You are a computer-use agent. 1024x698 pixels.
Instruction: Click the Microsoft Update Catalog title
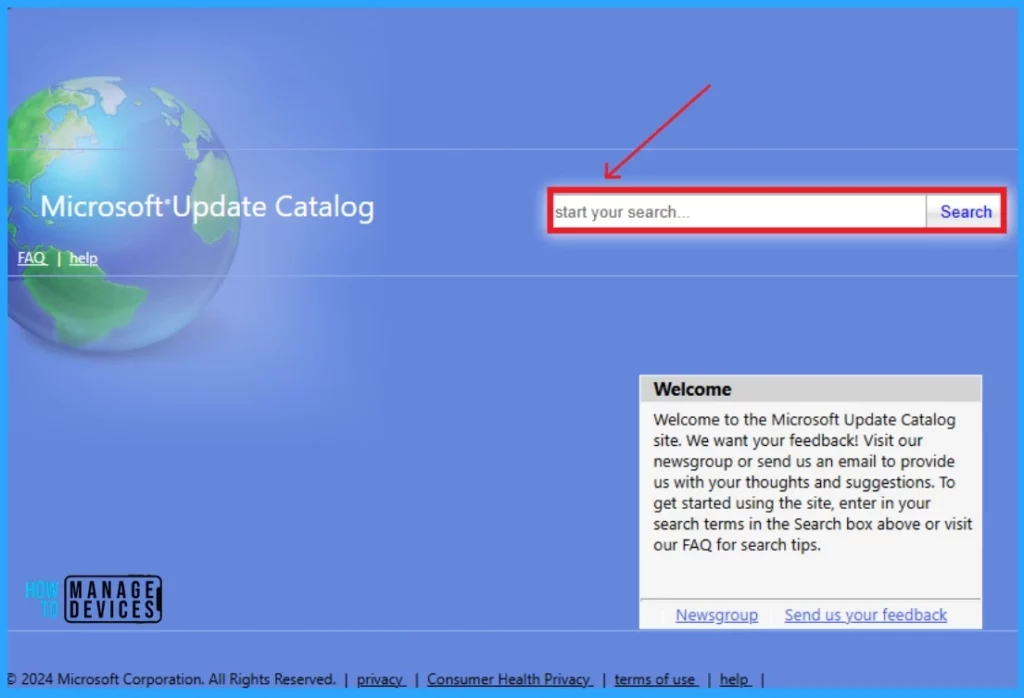[x=207, y=206]
